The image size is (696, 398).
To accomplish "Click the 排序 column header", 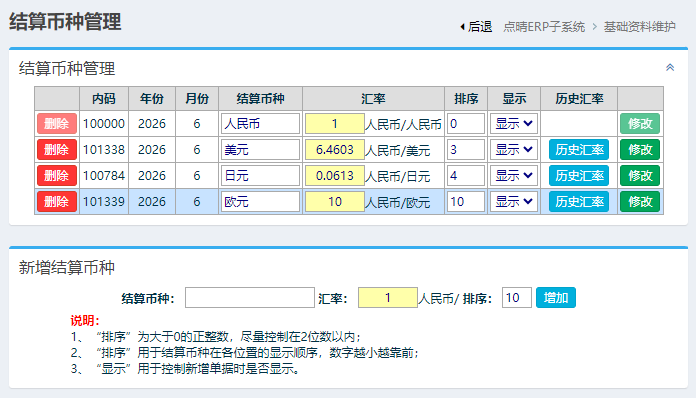I will 466,99.
